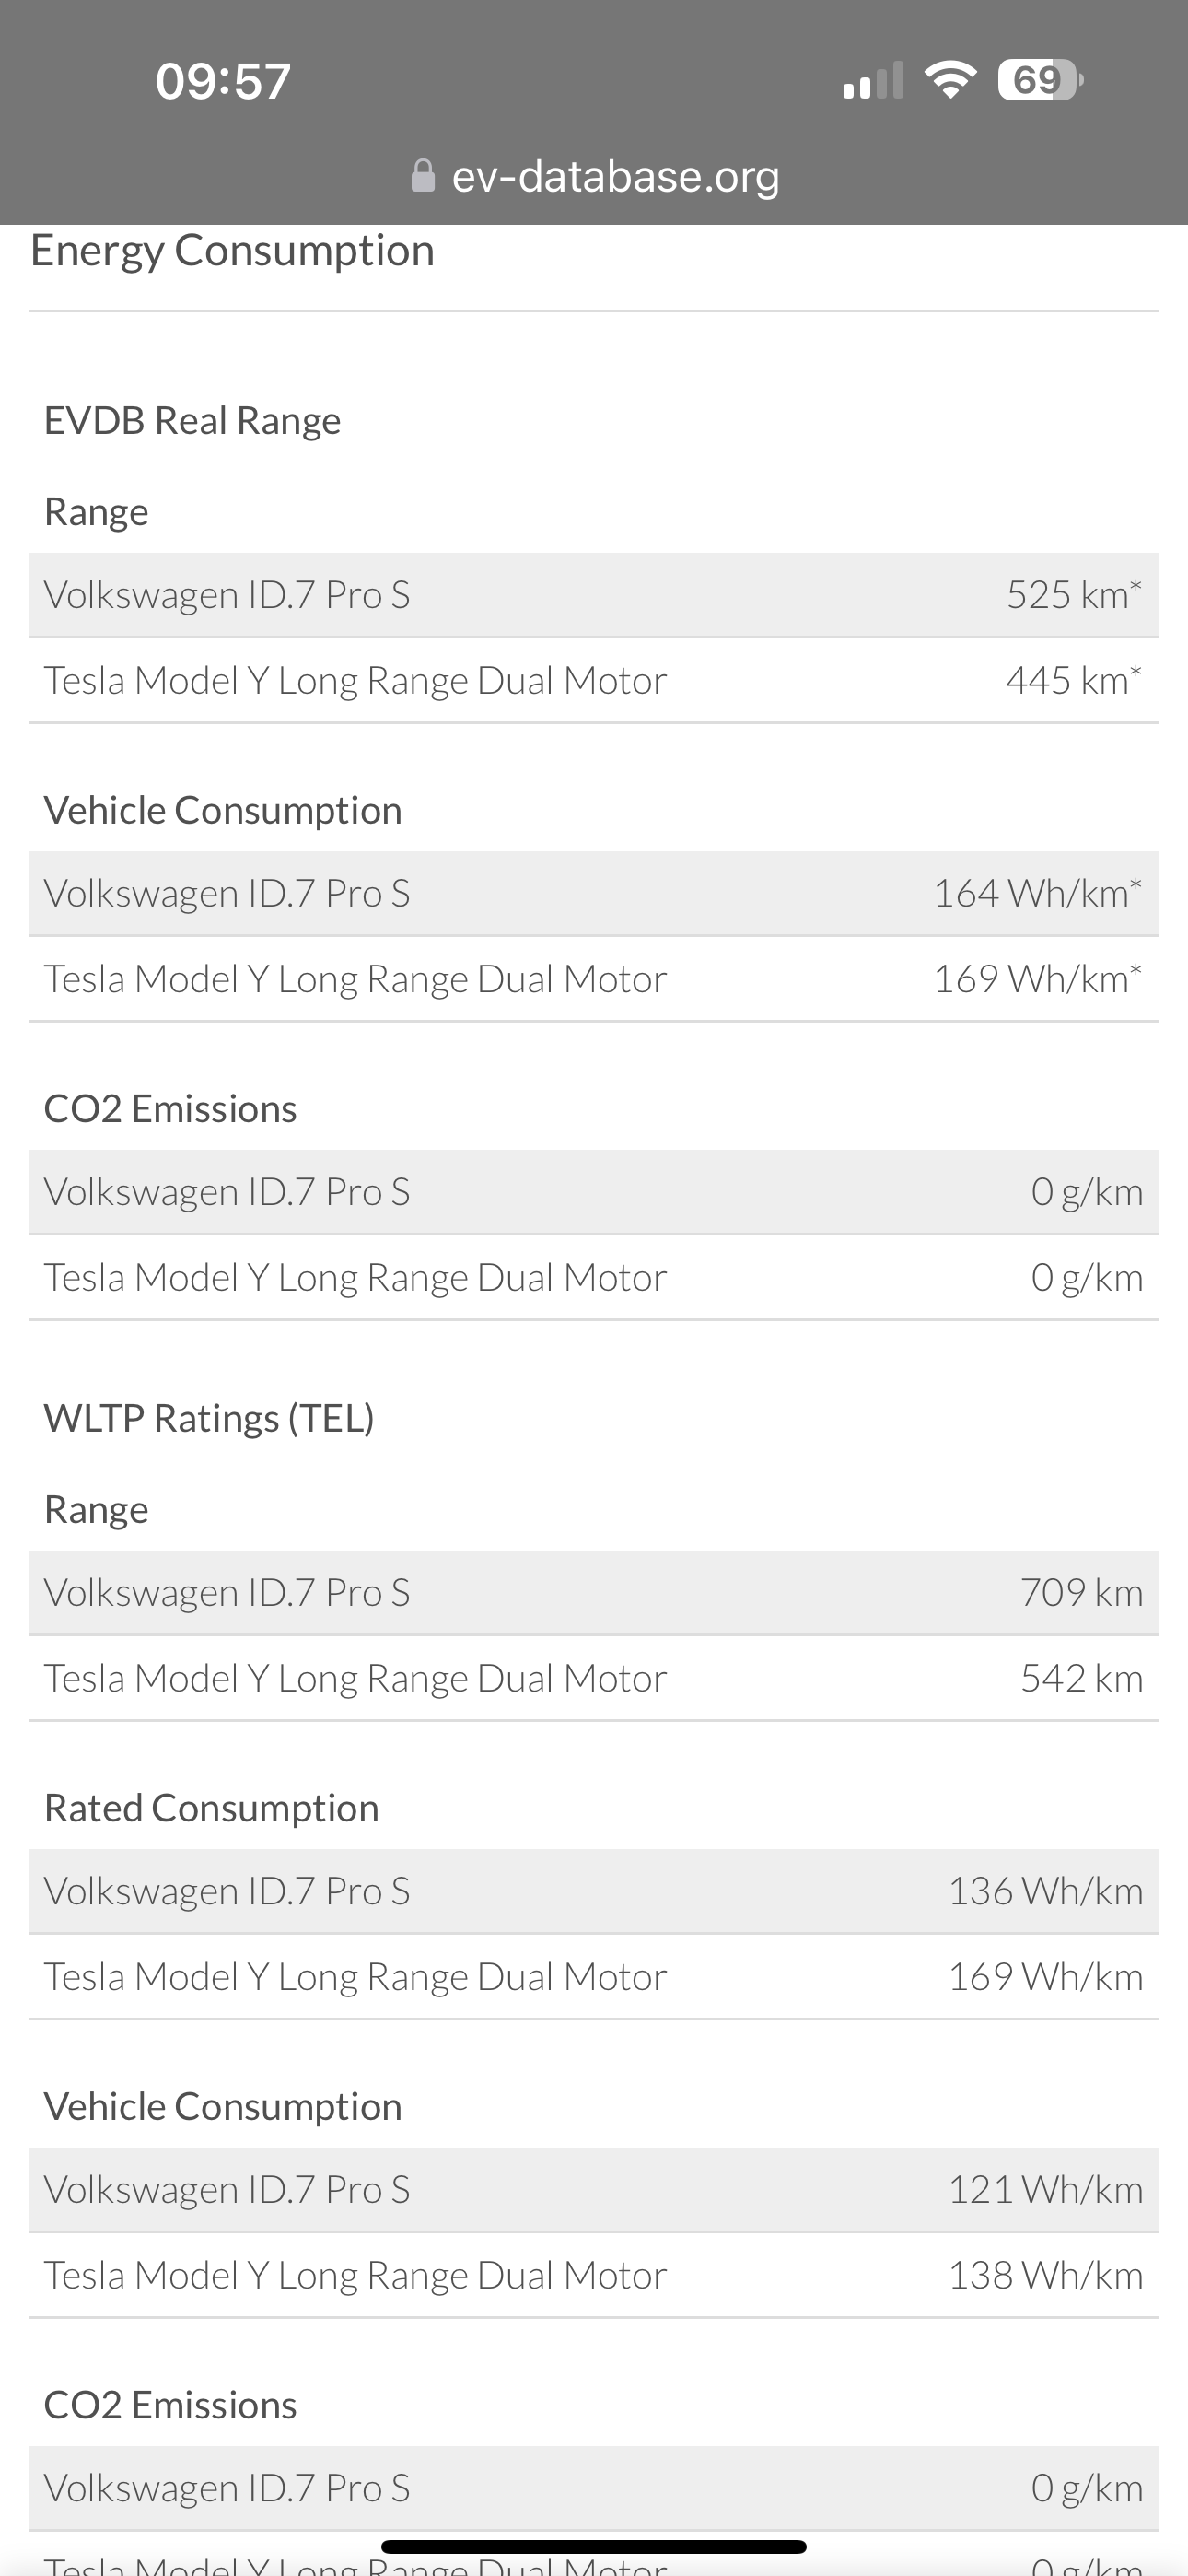This screenshot has width=1188, height=2576.
Task: Tap the 136 Wh/km rated consumption row
Action: point(593,1891)
